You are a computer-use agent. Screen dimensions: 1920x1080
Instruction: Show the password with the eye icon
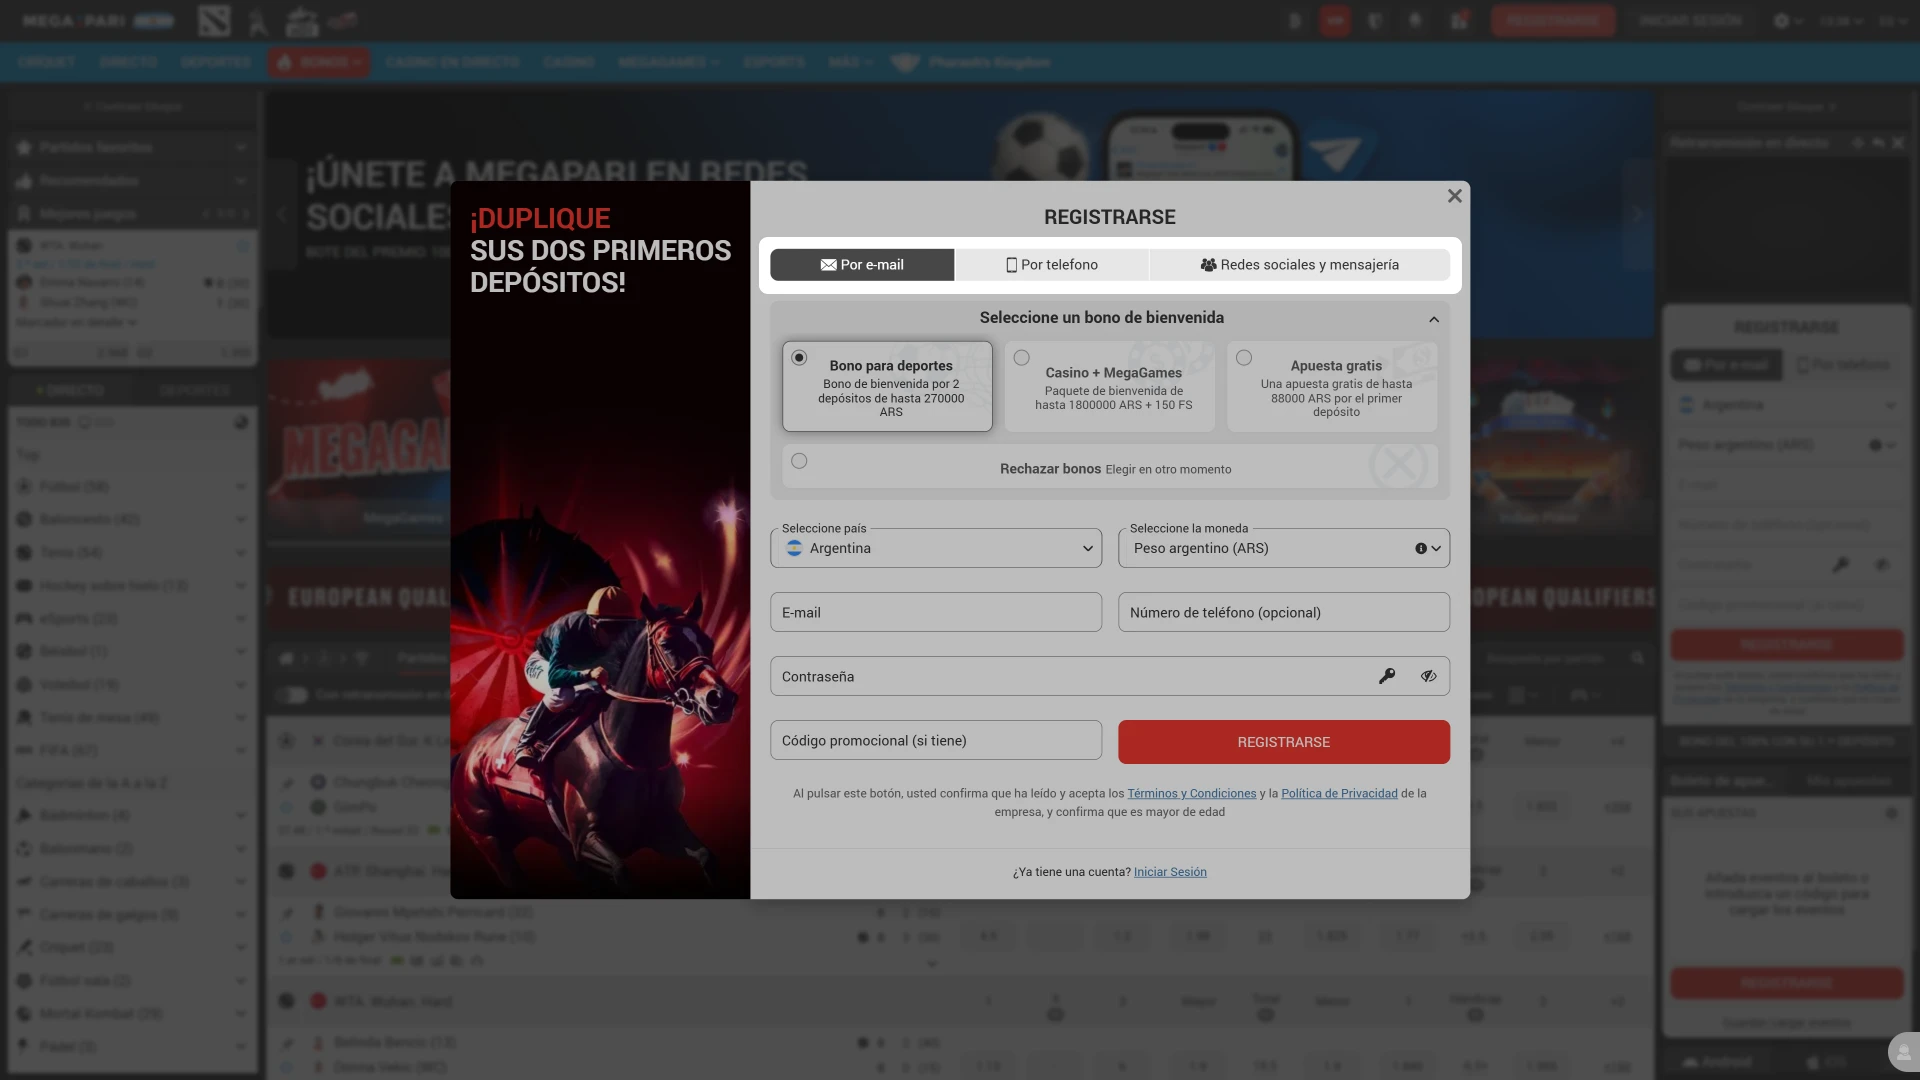pyautogui.click(x=1427, y=675)
